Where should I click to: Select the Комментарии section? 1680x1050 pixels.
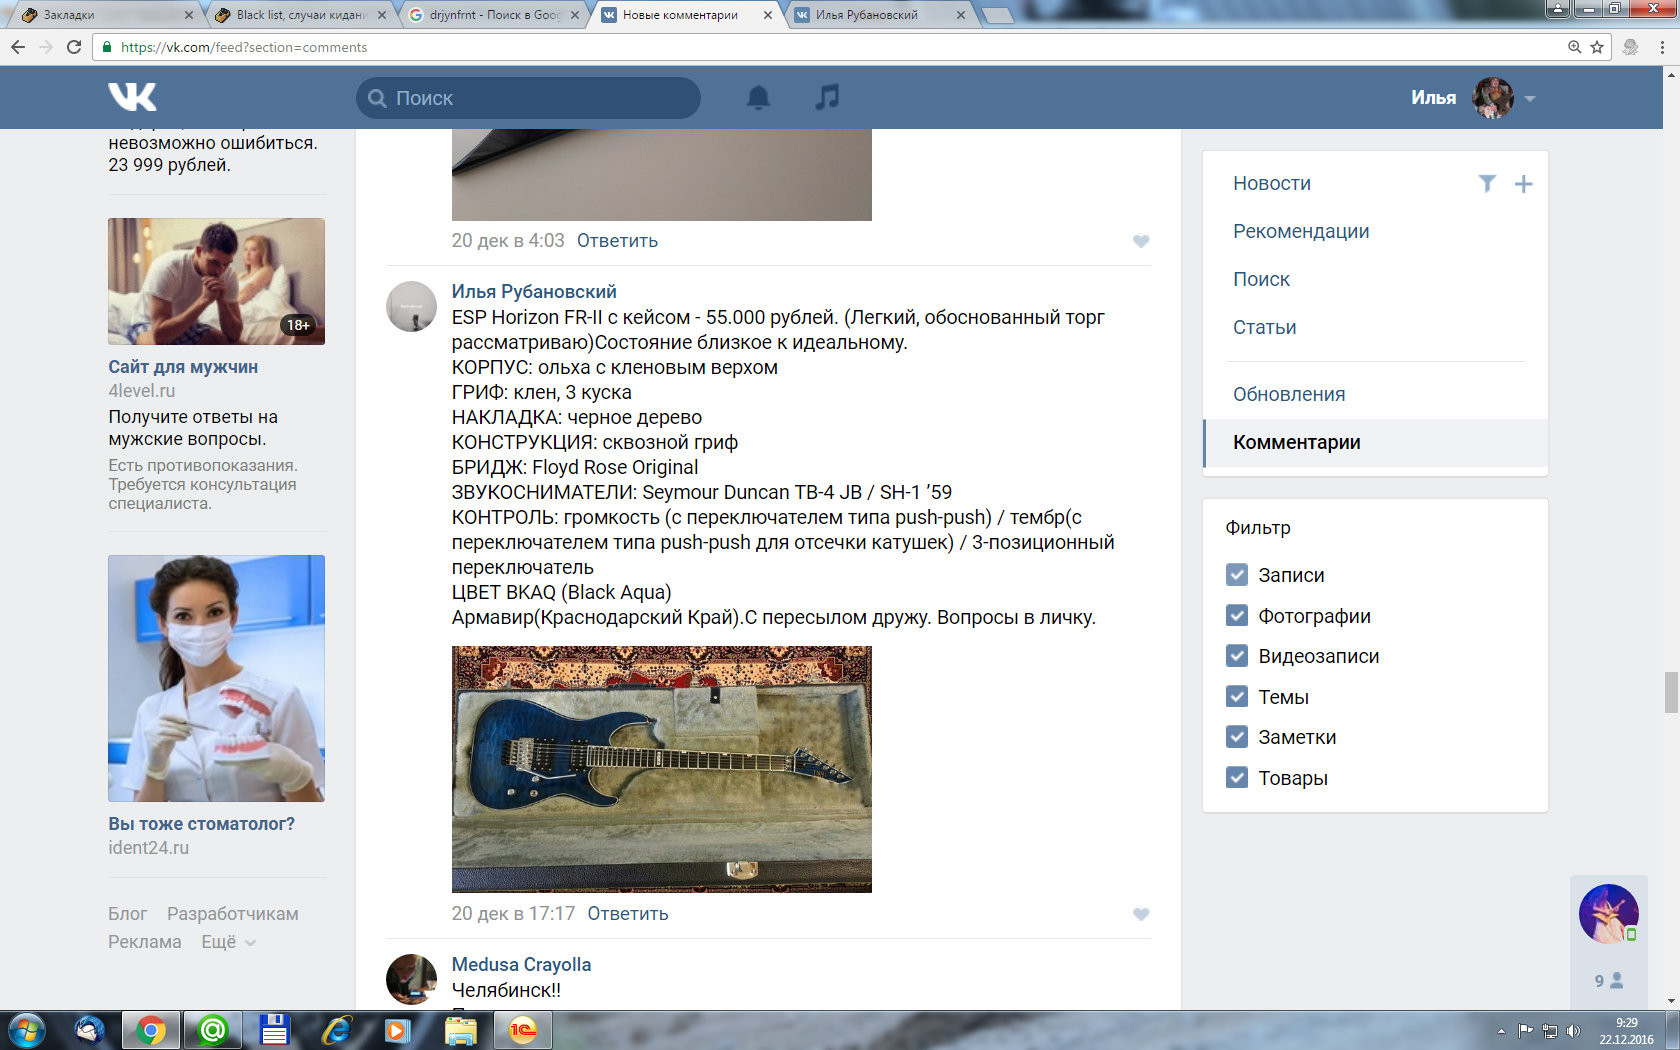(1376, 442)
